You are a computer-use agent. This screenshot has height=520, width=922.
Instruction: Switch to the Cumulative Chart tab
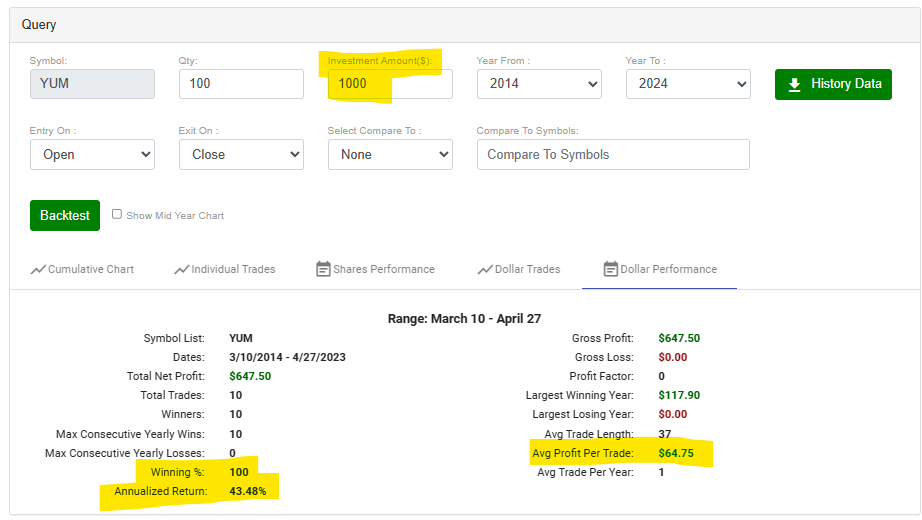[82, 269]
